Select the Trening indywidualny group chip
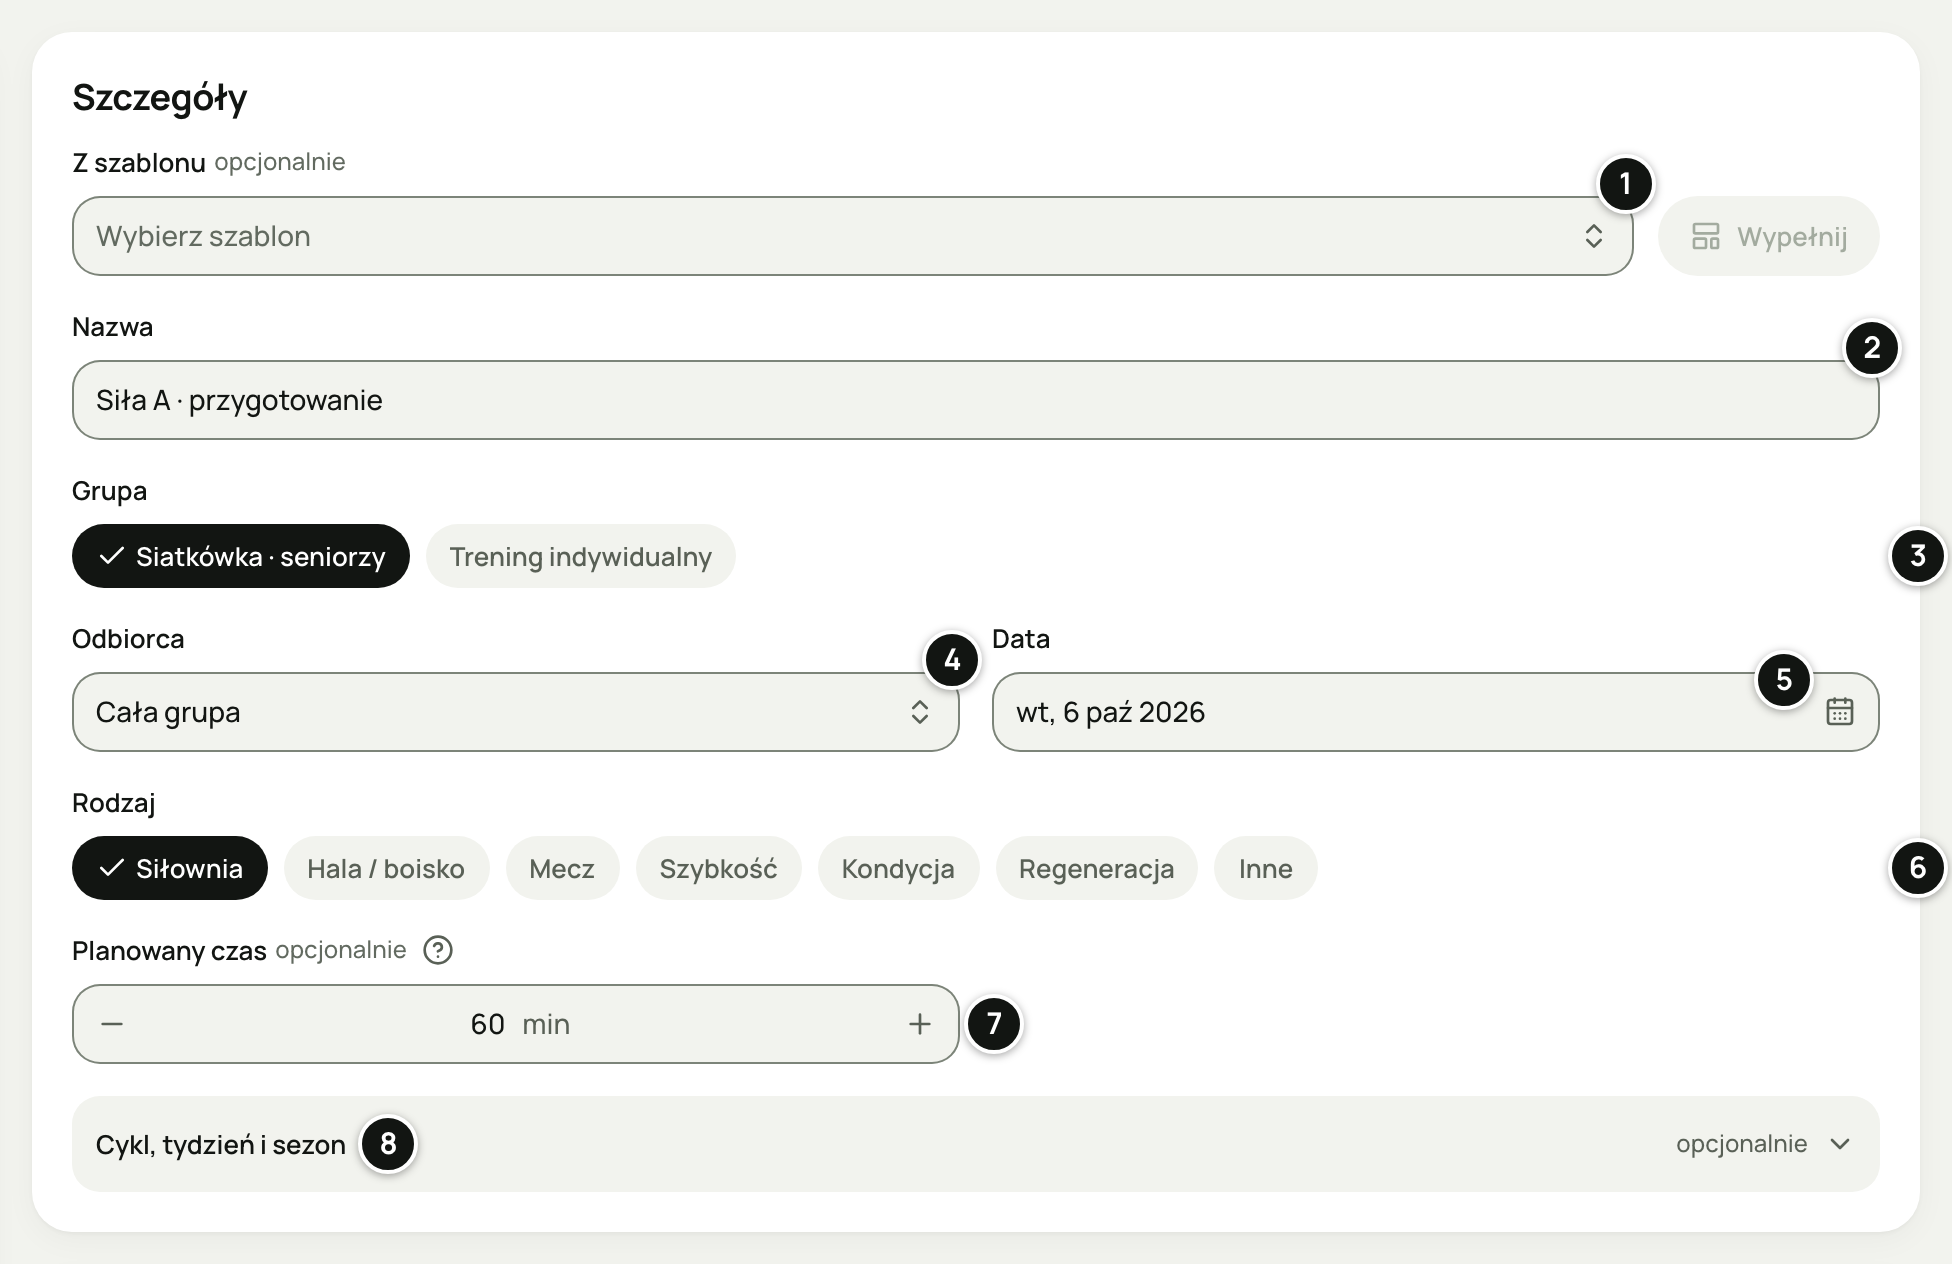The image size is (1952, 1264). pyautogui.click(x=580, y=556)
